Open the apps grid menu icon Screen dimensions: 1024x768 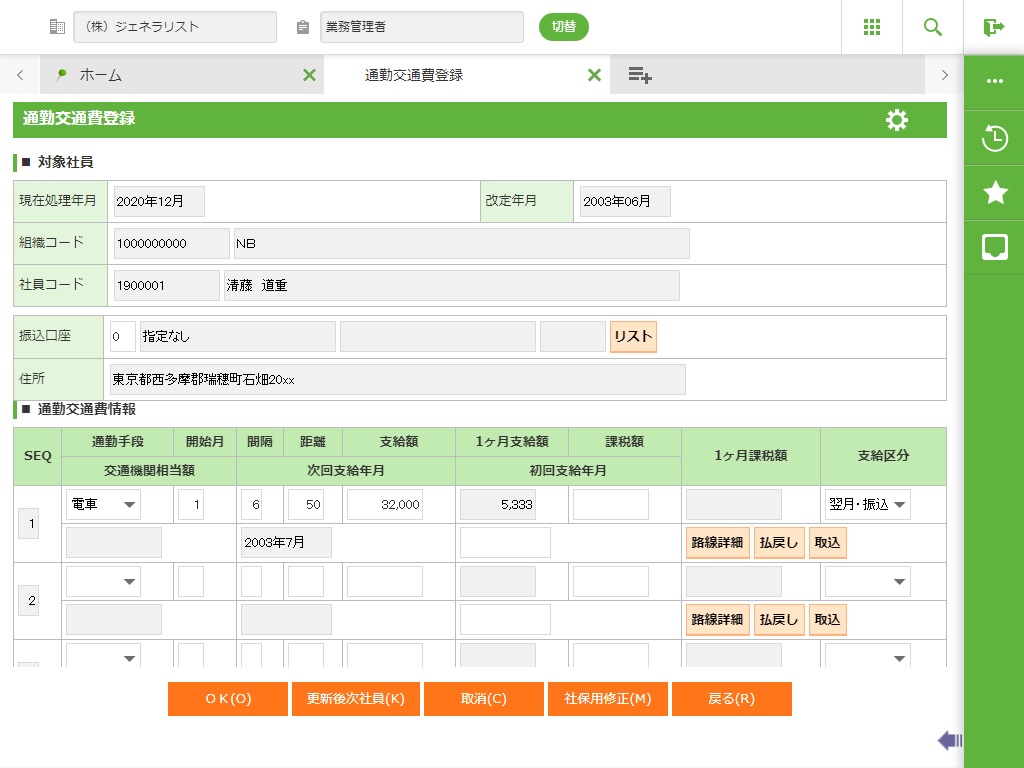872,27
